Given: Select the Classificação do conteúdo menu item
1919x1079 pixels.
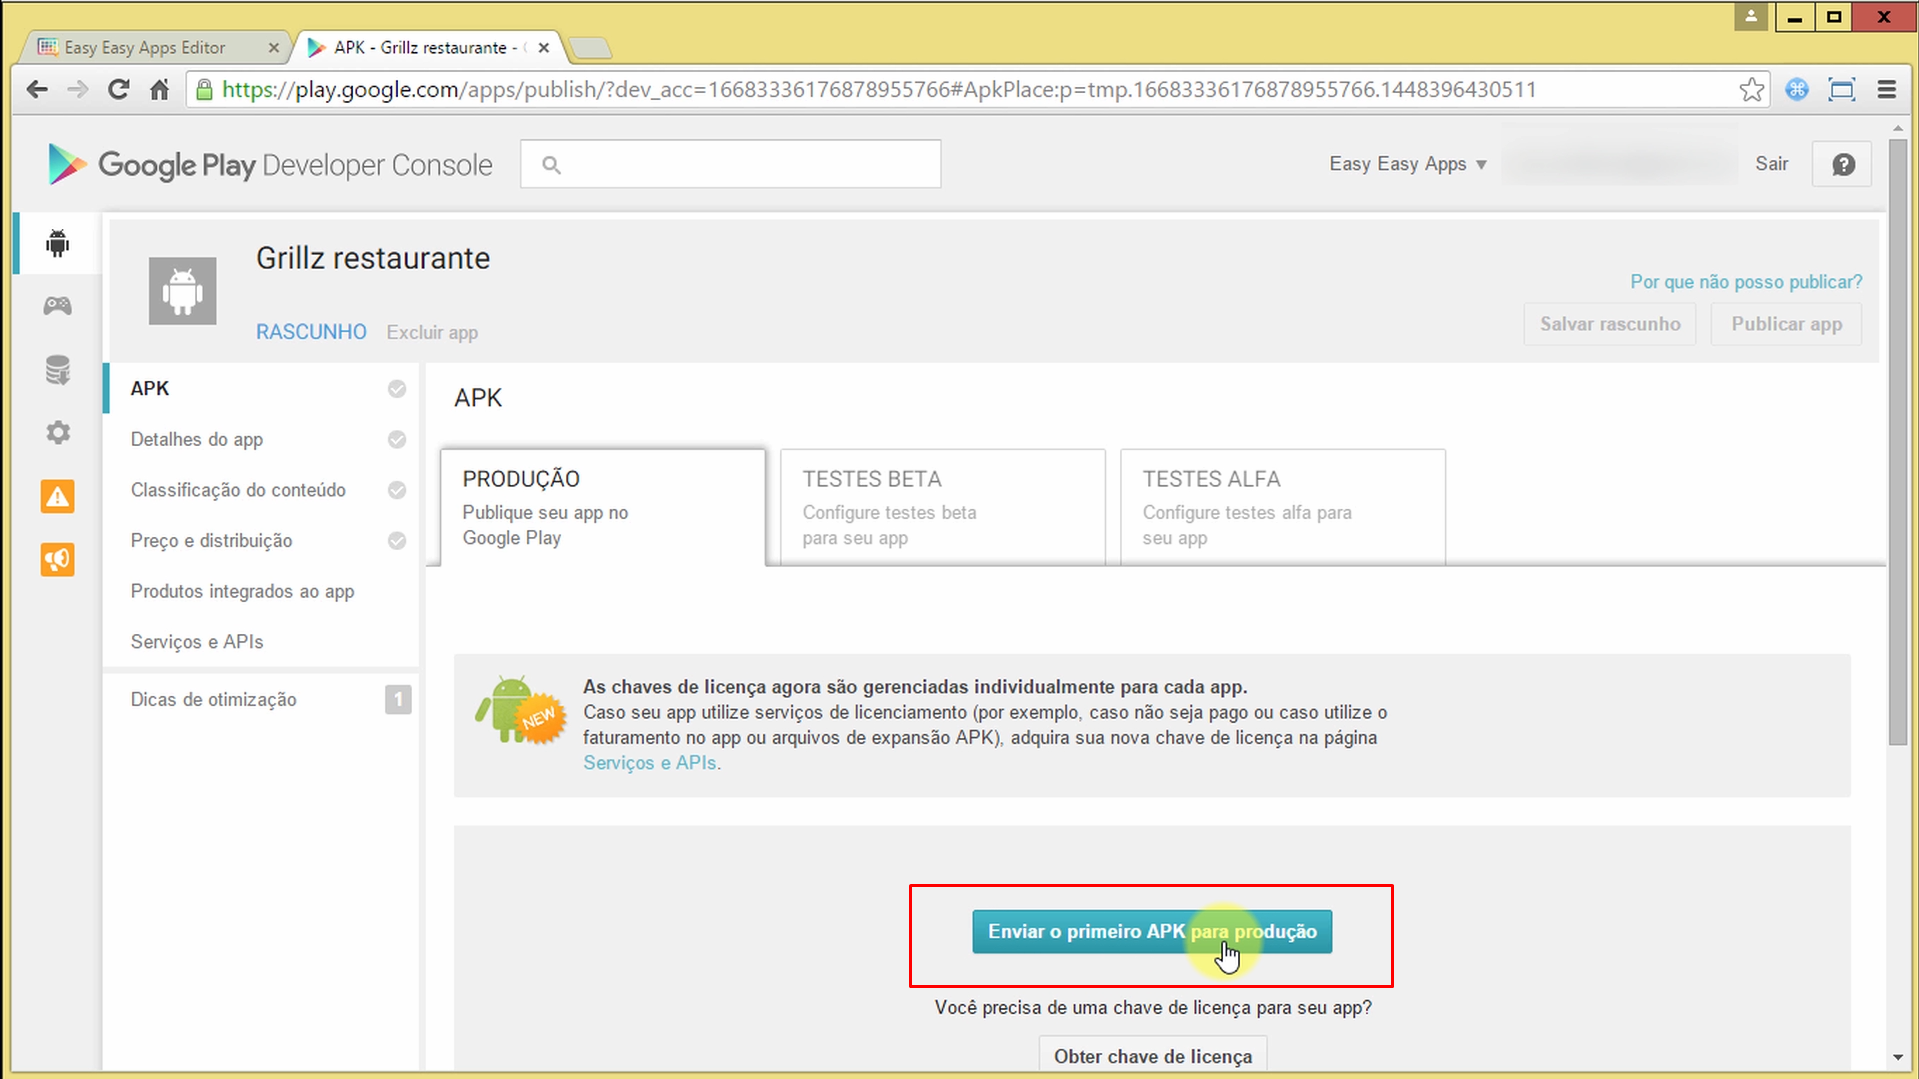Looking at the screenshot, I should tap(237, 490).
